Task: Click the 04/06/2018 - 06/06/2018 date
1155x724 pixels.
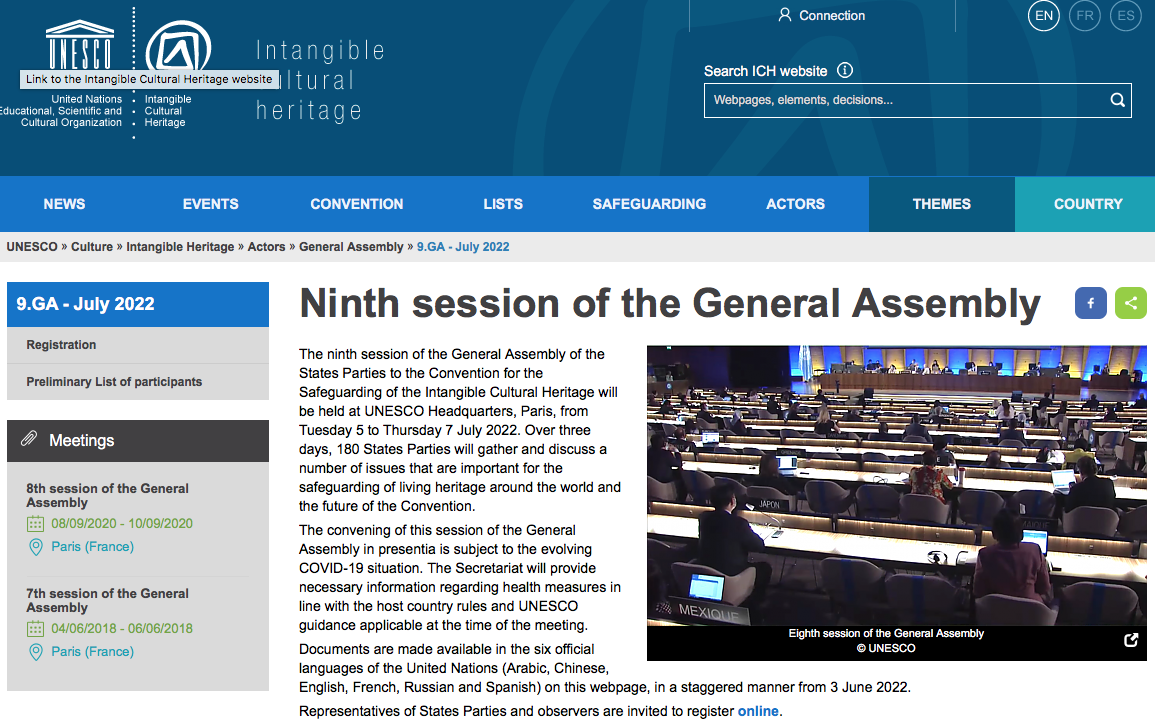Action: click(x=122, y=629)
